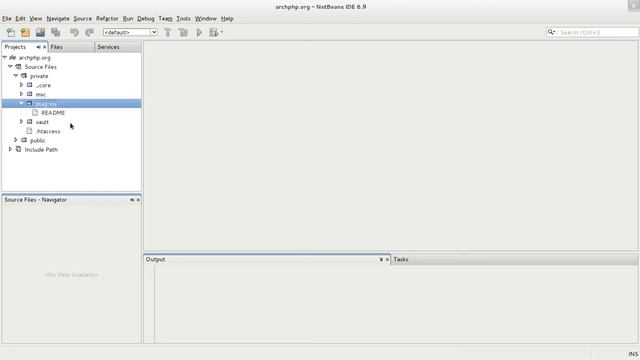Switch to the Tasks tab

(401, 259)
